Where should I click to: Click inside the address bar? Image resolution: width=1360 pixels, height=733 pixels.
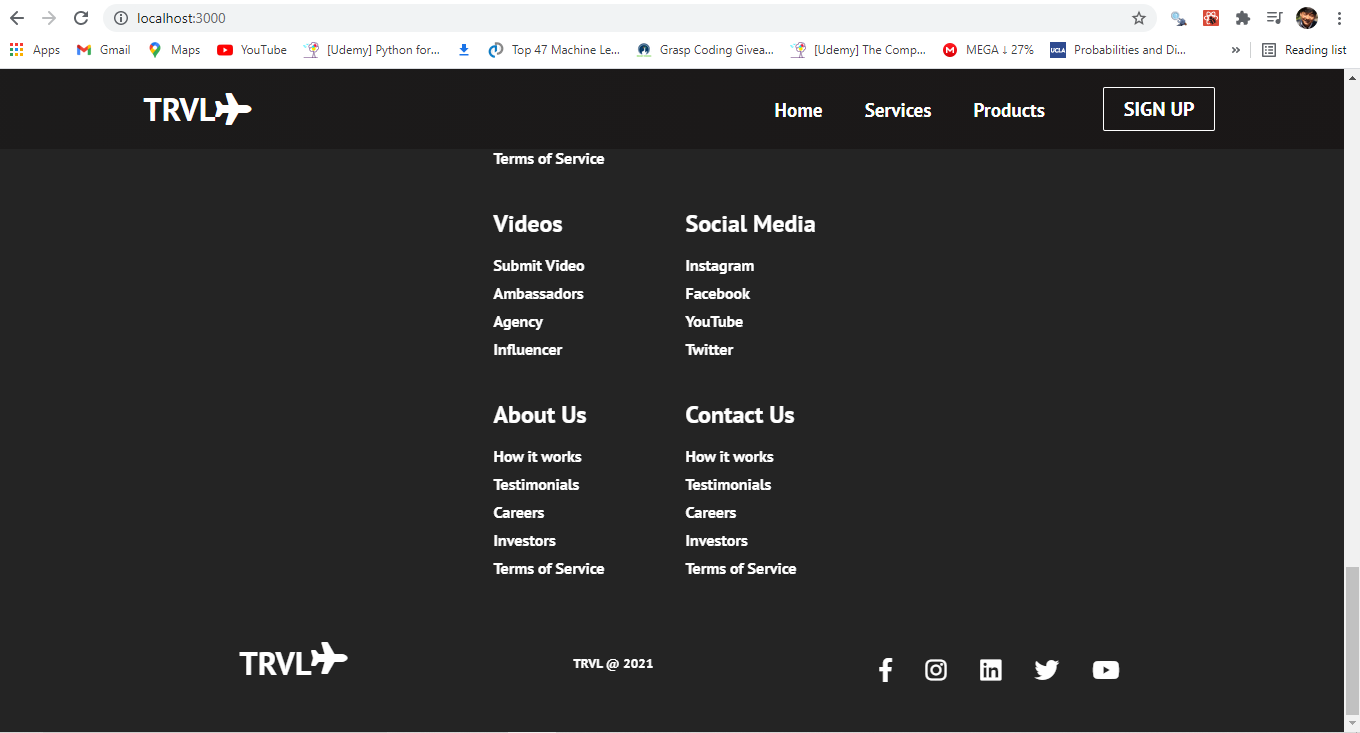point(600,17)
